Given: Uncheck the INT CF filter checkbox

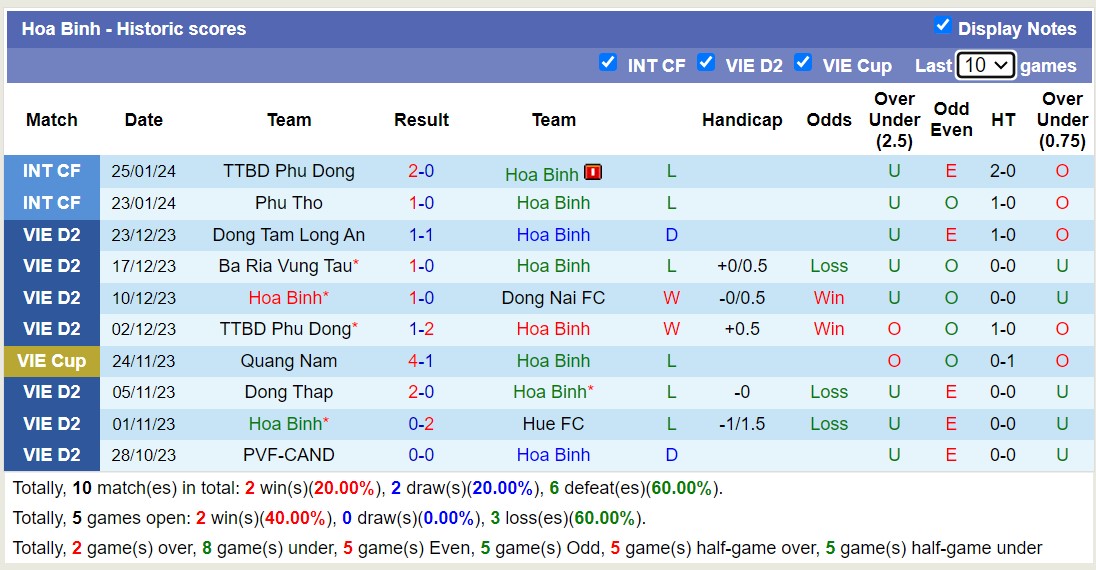Looking at the screenshot, I should 608,63.
